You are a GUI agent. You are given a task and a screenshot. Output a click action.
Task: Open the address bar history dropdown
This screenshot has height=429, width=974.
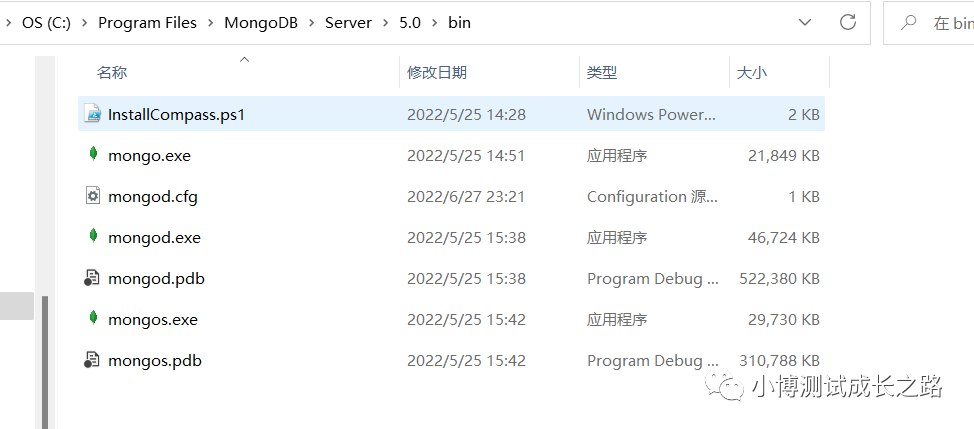point(805,22)
